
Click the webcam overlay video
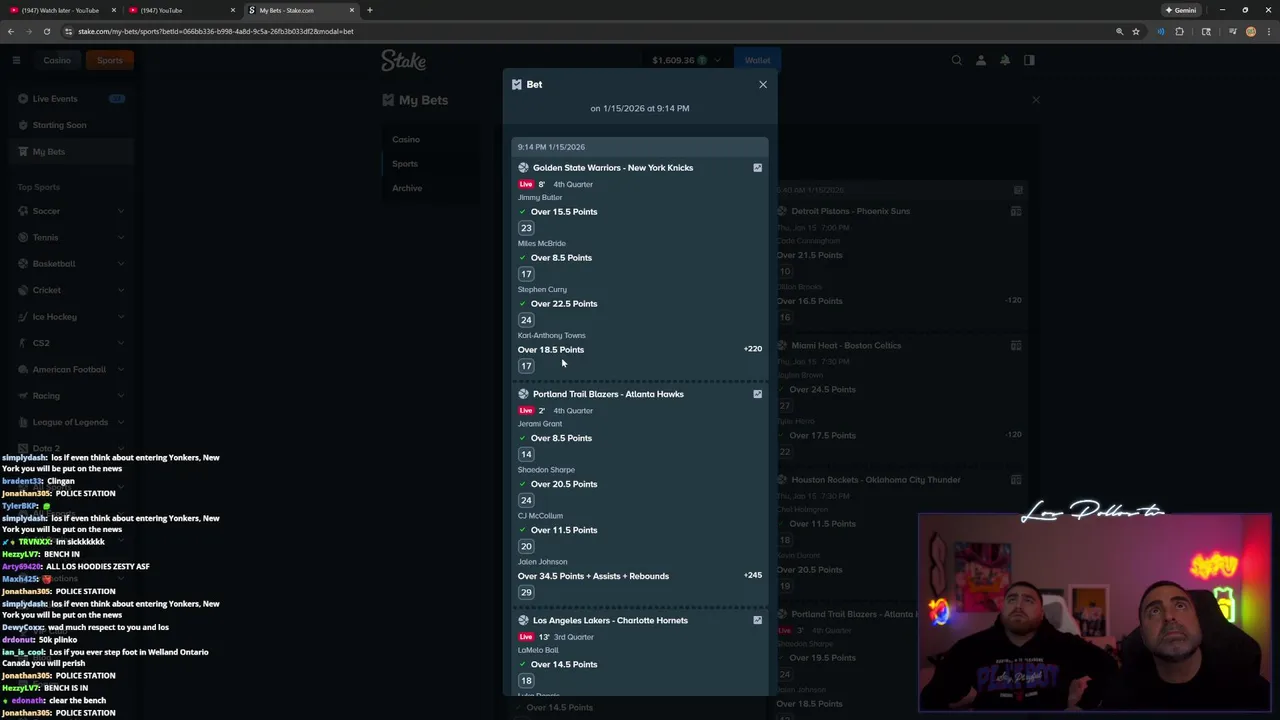coord(1095,613)
